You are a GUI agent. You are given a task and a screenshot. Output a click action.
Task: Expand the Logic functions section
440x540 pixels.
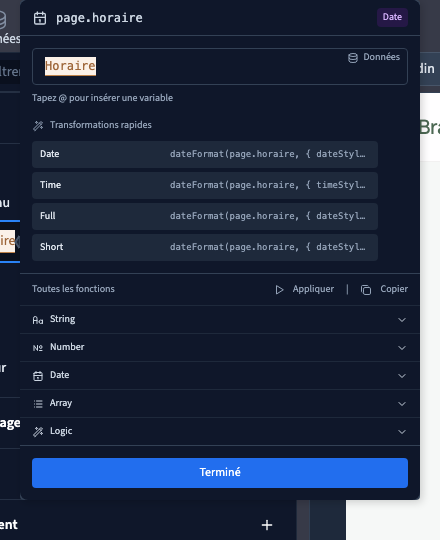(x=220, y=431)
